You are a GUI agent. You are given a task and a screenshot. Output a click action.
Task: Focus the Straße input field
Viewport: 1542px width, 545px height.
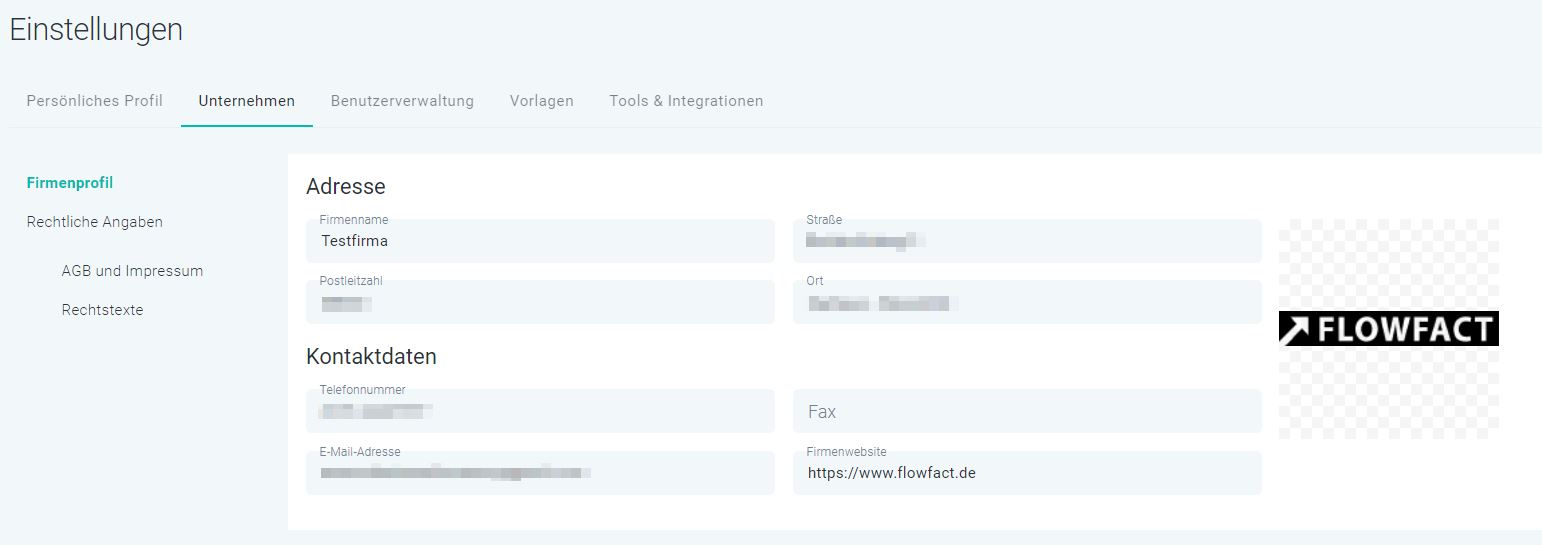[1027, 242]
